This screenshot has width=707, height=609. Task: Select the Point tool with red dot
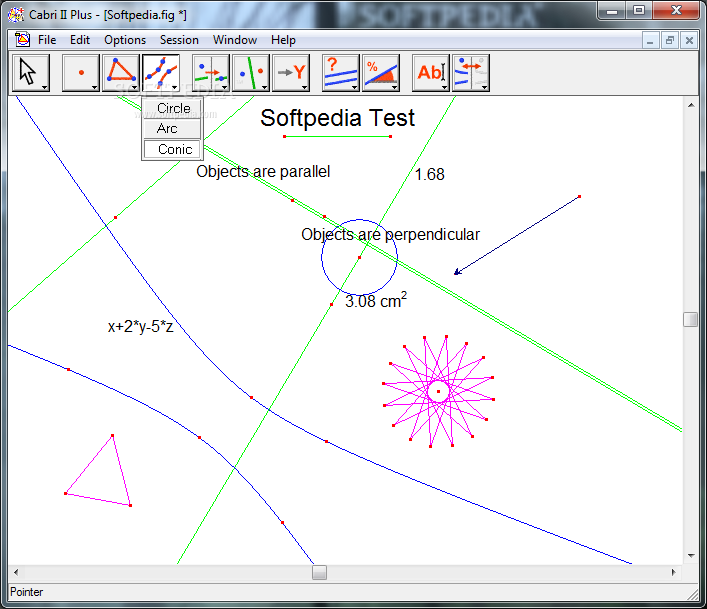(x=81, y=73)
